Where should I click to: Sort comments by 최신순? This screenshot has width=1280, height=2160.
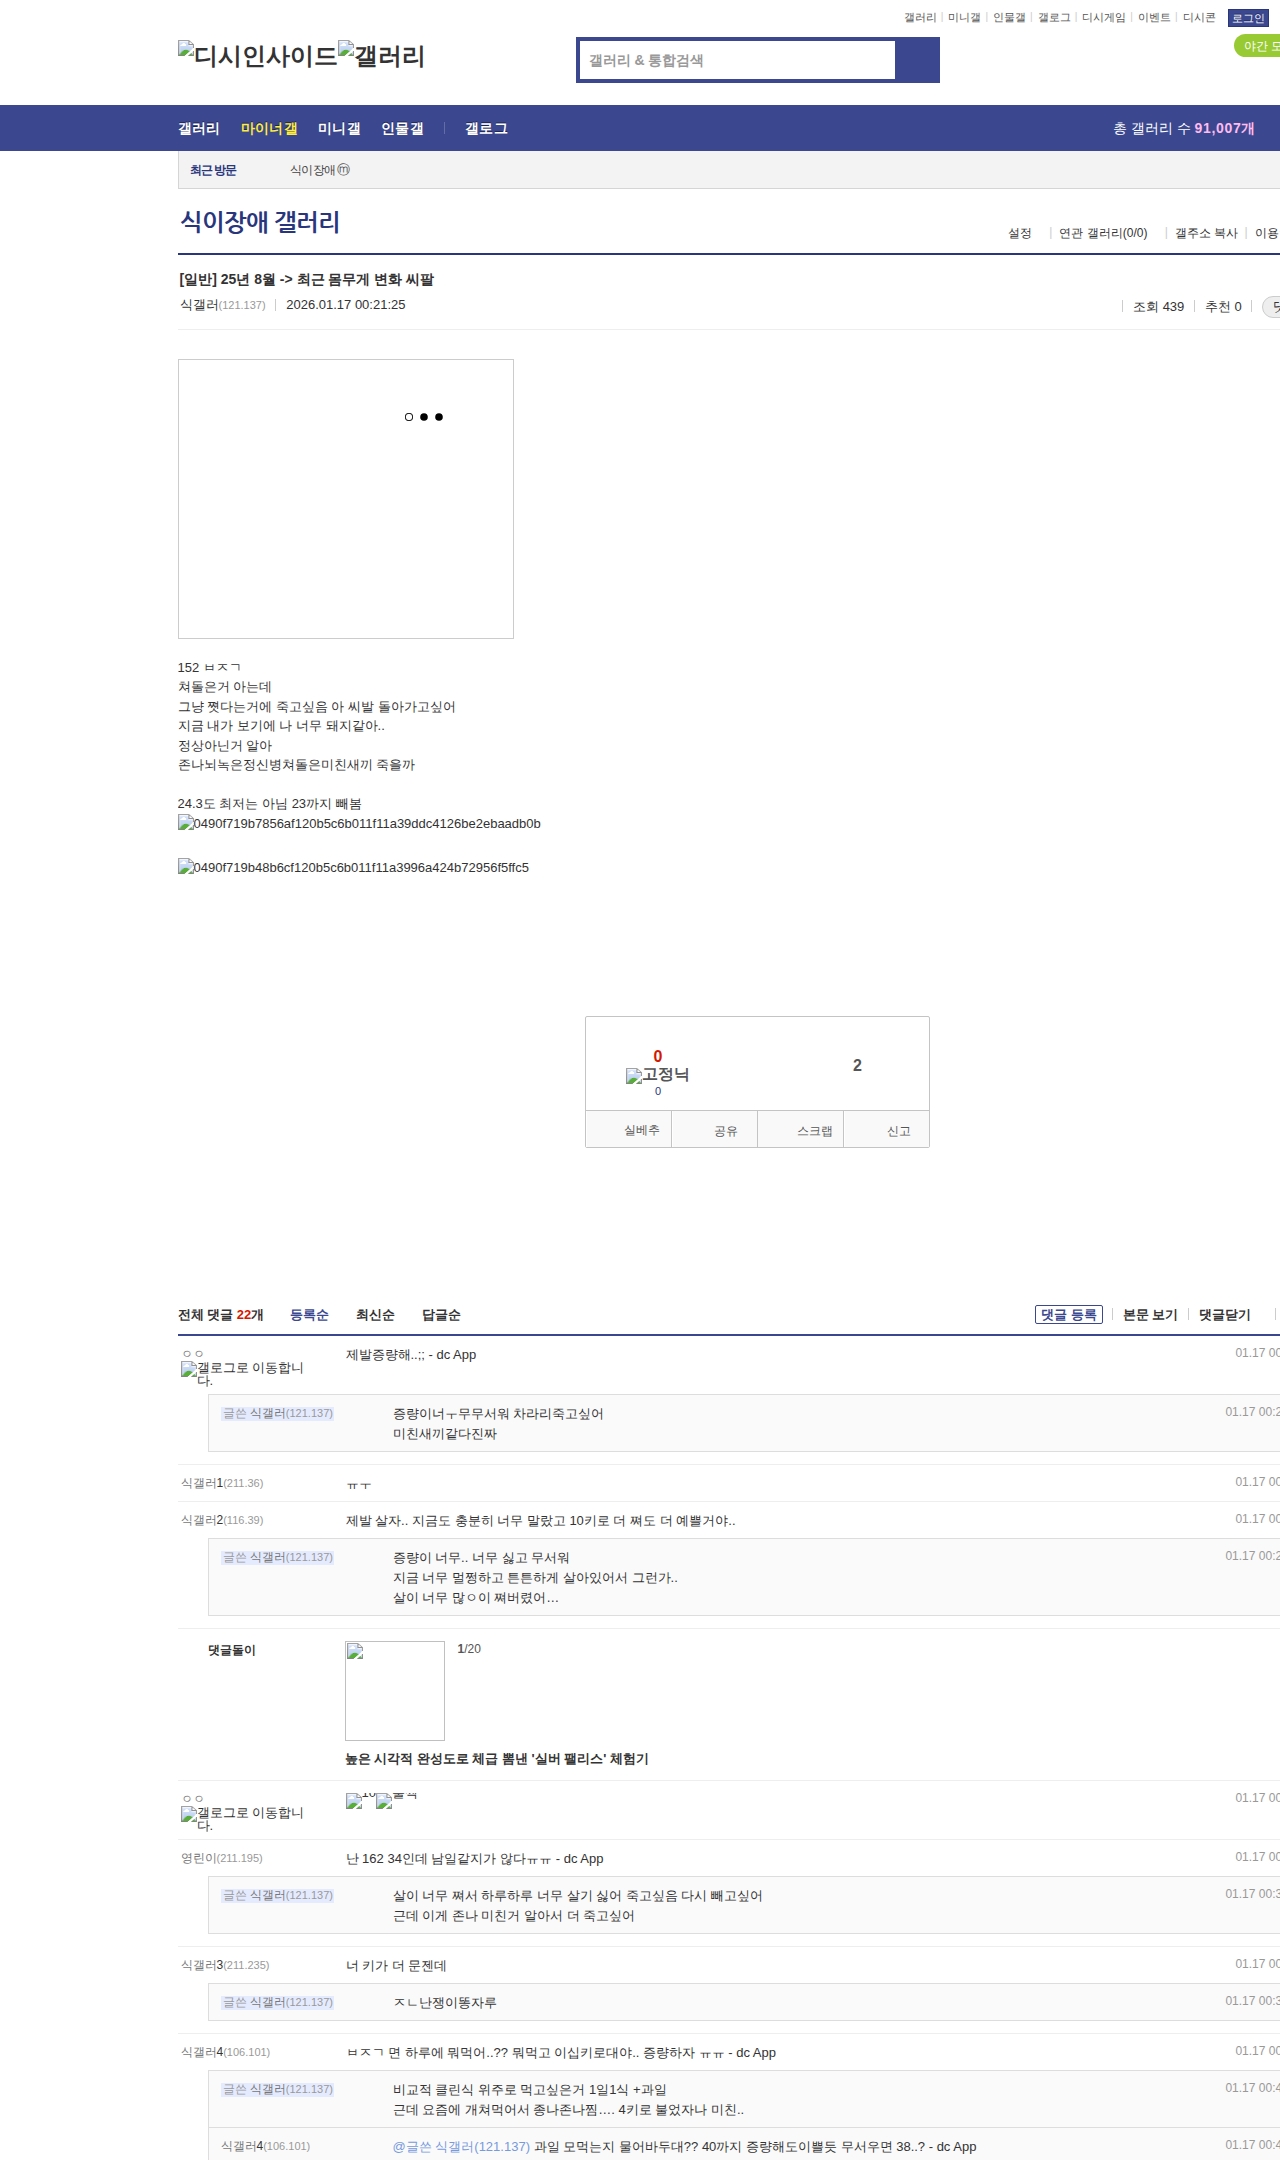pyautogui.click(x=375, y=1315)
